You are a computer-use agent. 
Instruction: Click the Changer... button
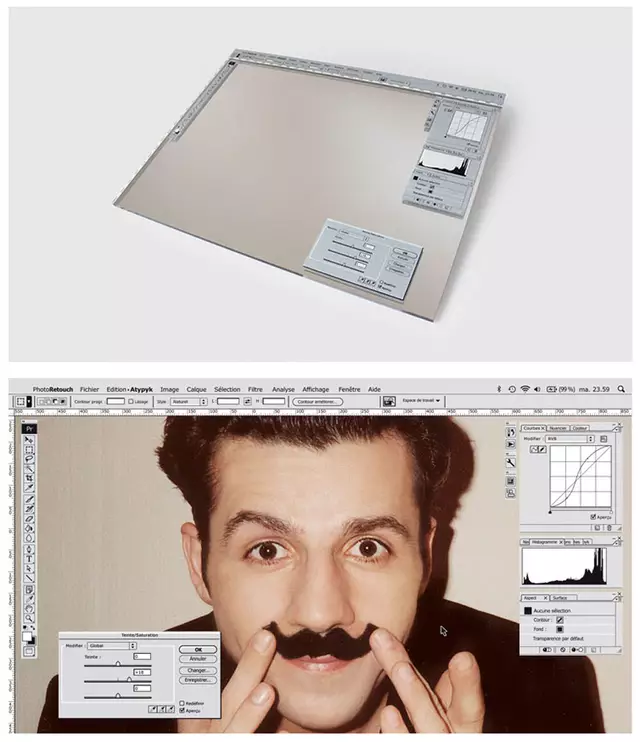tap(198, 671)
